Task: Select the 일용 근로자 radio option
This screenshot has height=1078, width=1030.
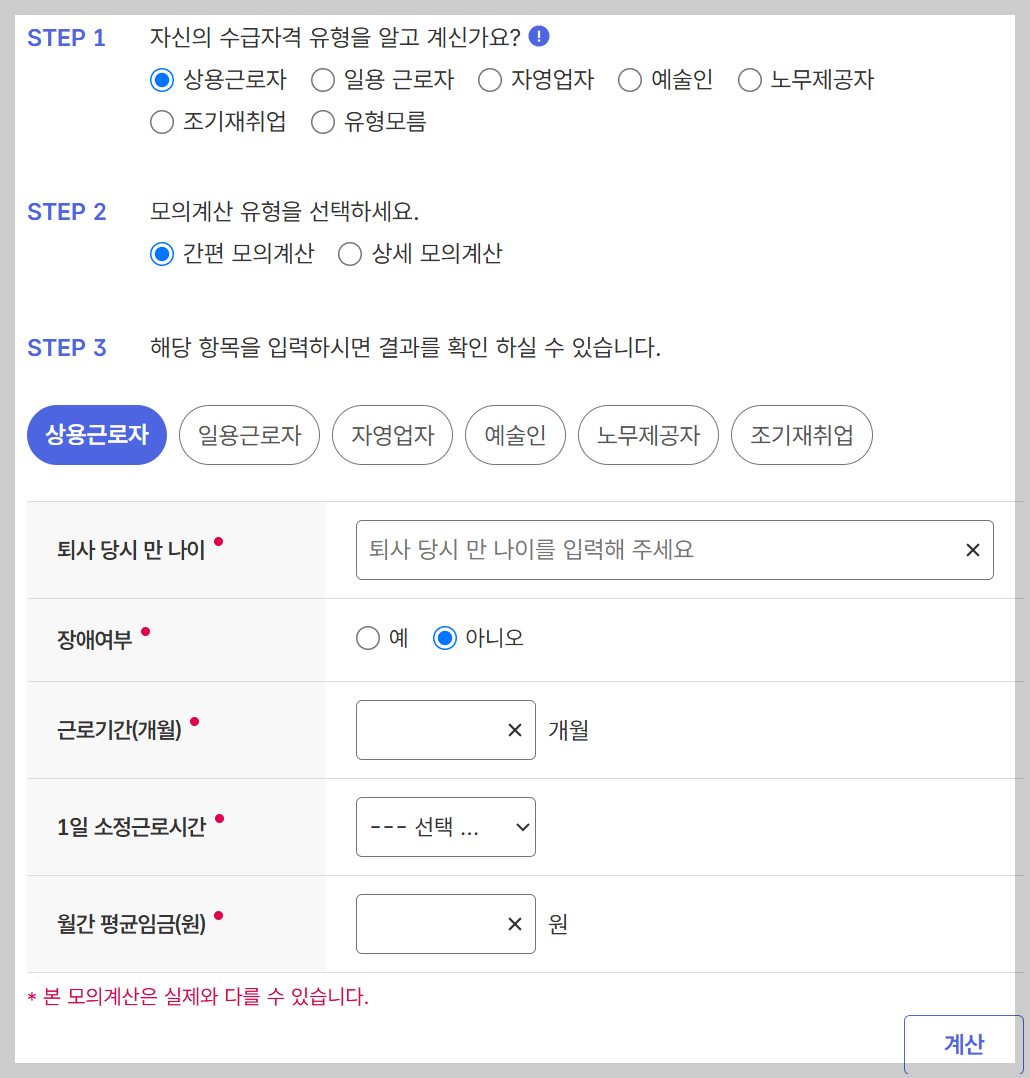Action: coord(323,81)
